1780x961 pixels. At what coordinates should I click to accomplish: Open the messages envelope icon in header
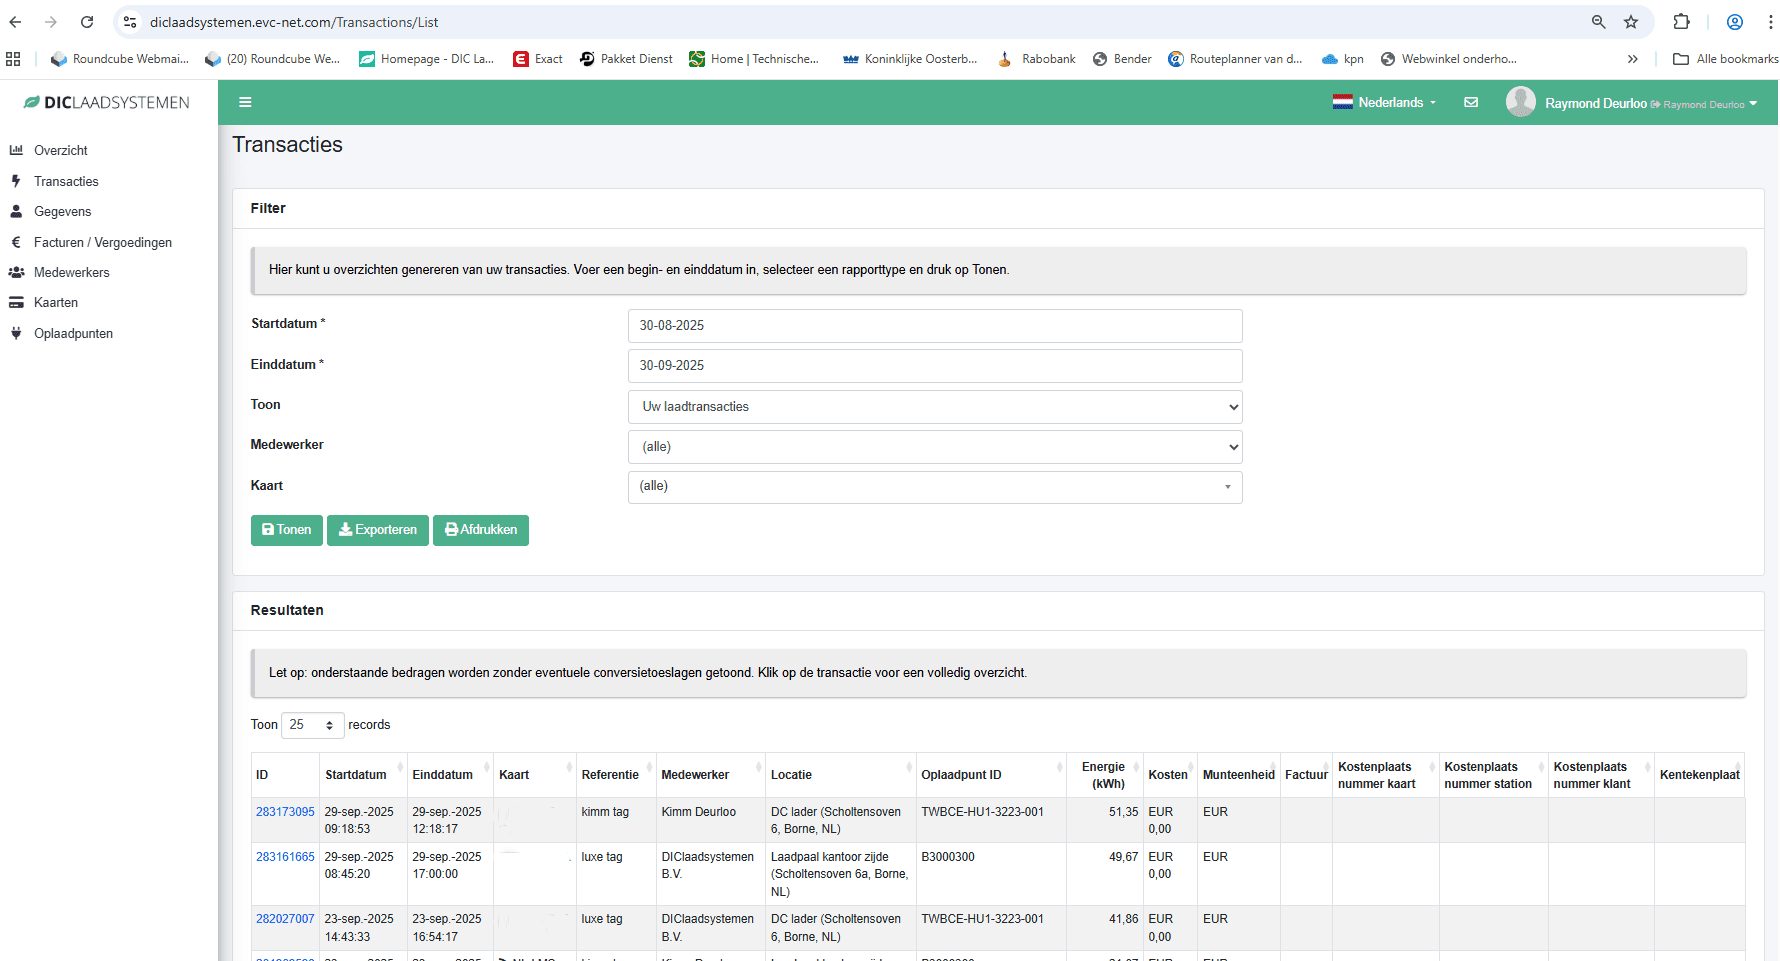(1471, 102)
